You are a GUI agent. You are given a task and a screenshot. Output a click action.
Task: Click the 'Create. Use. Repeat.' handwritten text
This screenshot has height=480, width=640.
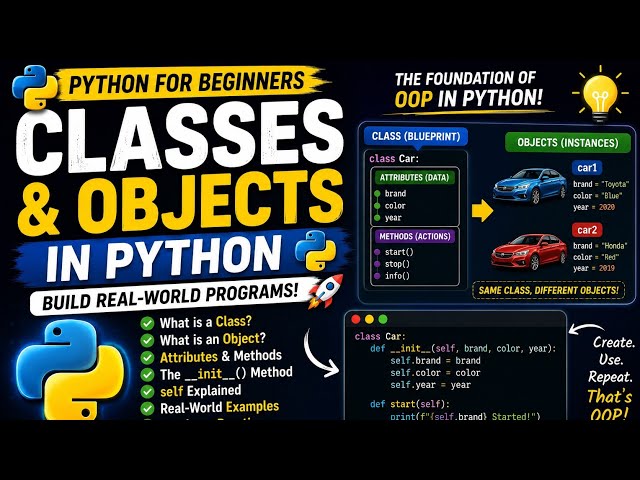(x=611, y=359)
